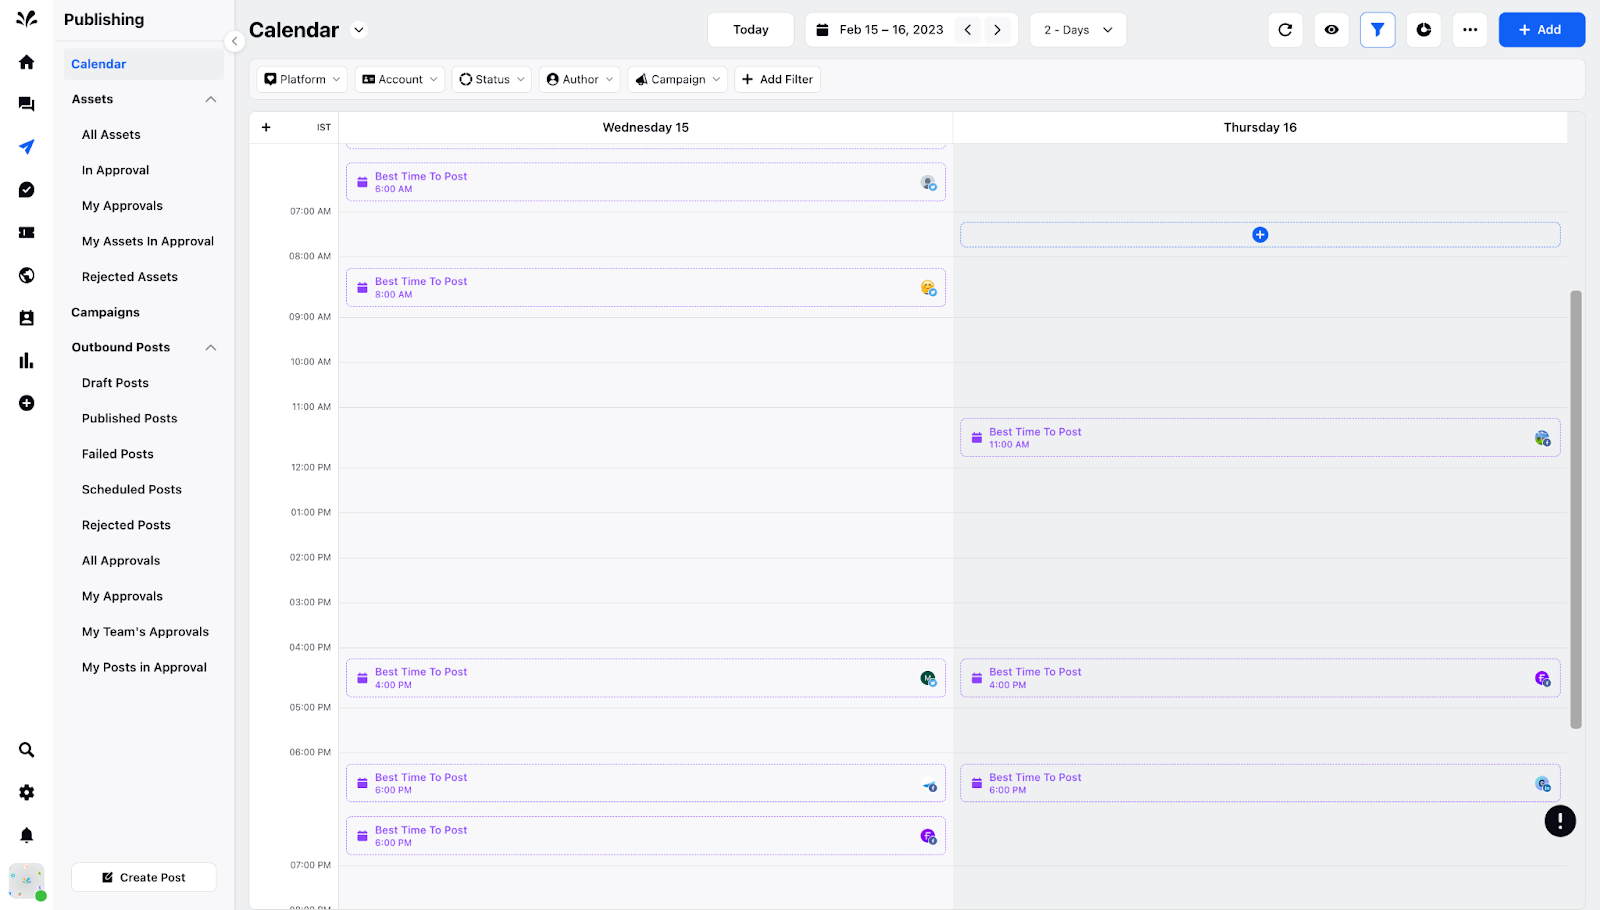Viewport: 1600px width, 910px height.
Task: Open the Home icon in left rail
Action: (x=27, y=62)
